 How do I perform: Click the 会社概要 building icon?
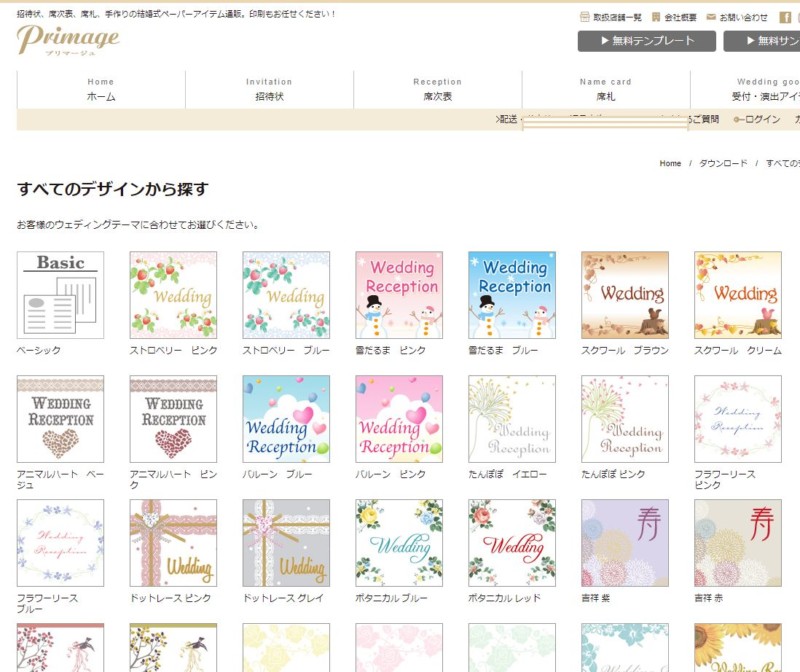[654, 17]
